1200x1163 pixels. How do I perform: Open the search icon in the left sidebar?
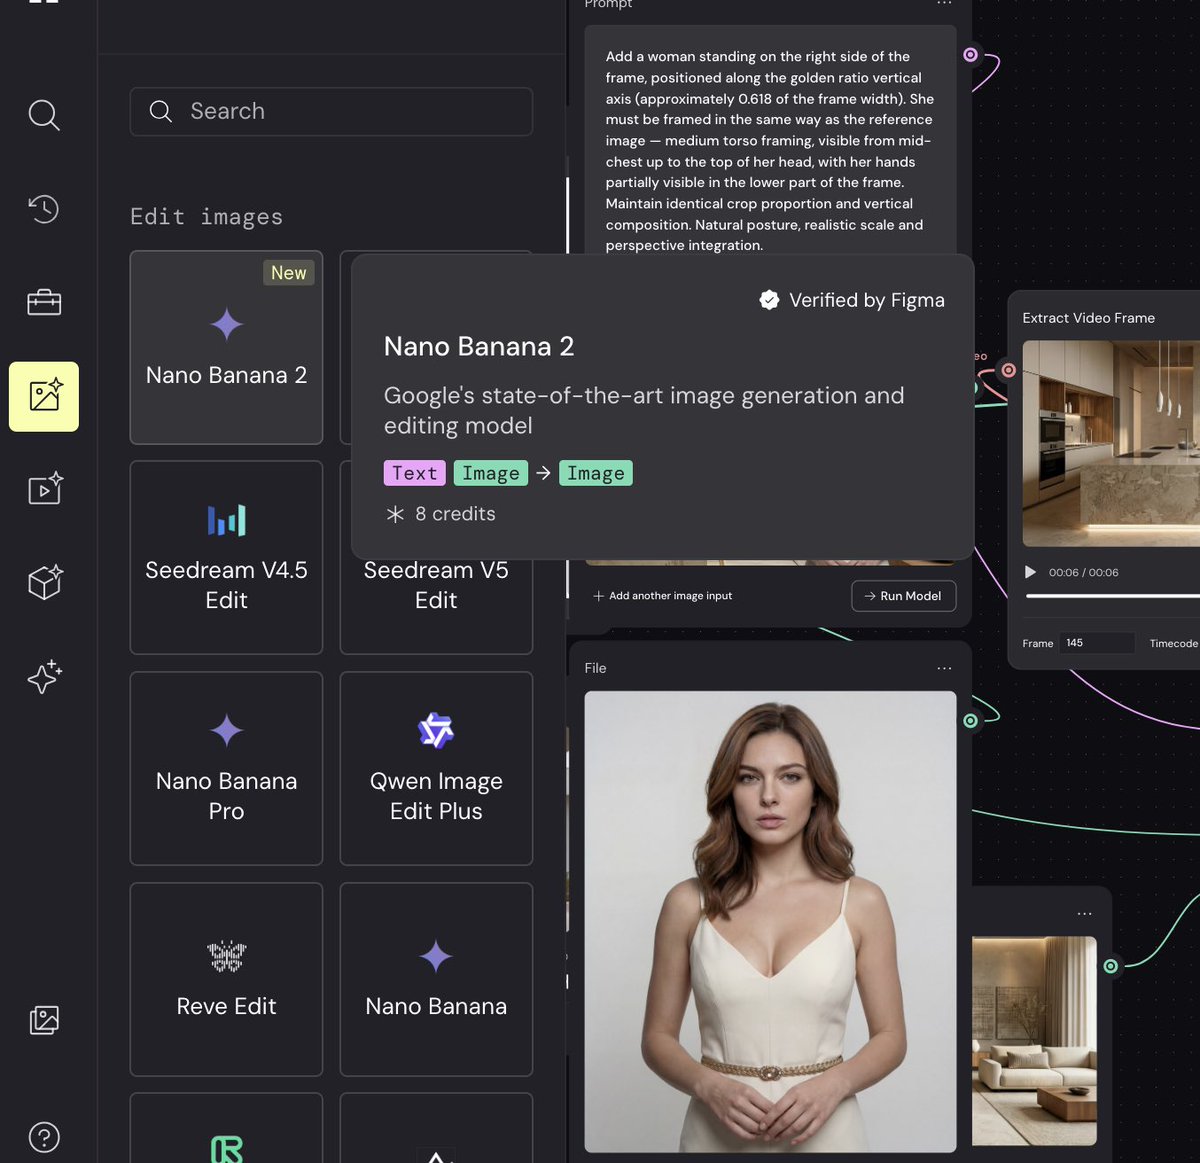44,115
